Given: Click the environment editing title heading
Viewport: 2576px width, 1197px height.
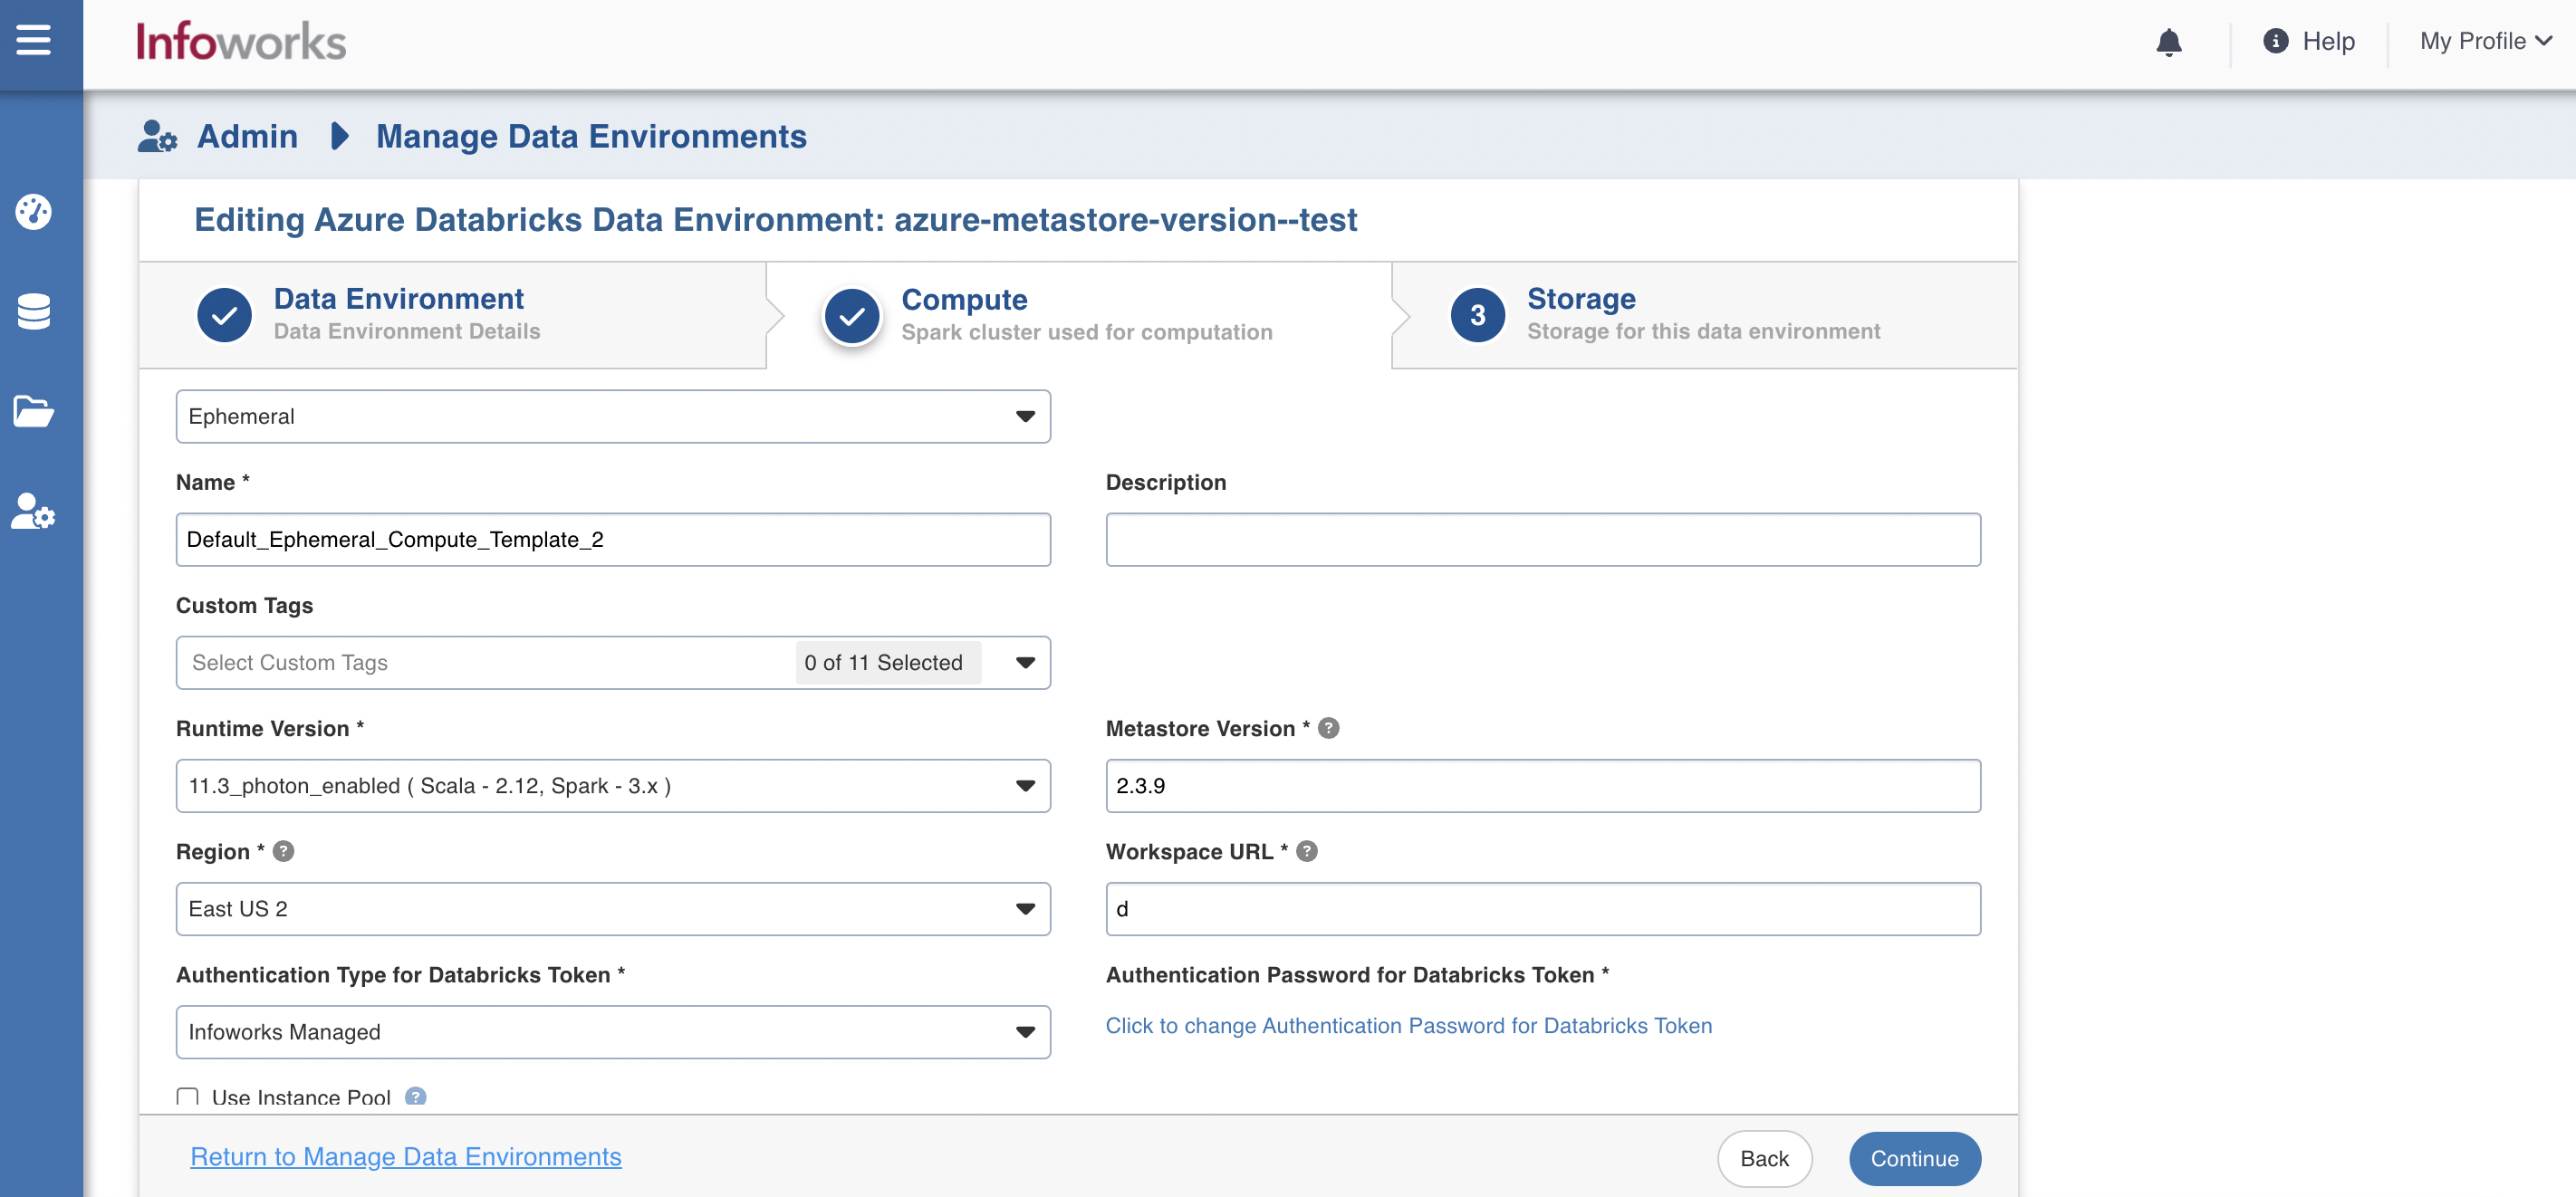Looking at the screenshot, I should point(775,219).
